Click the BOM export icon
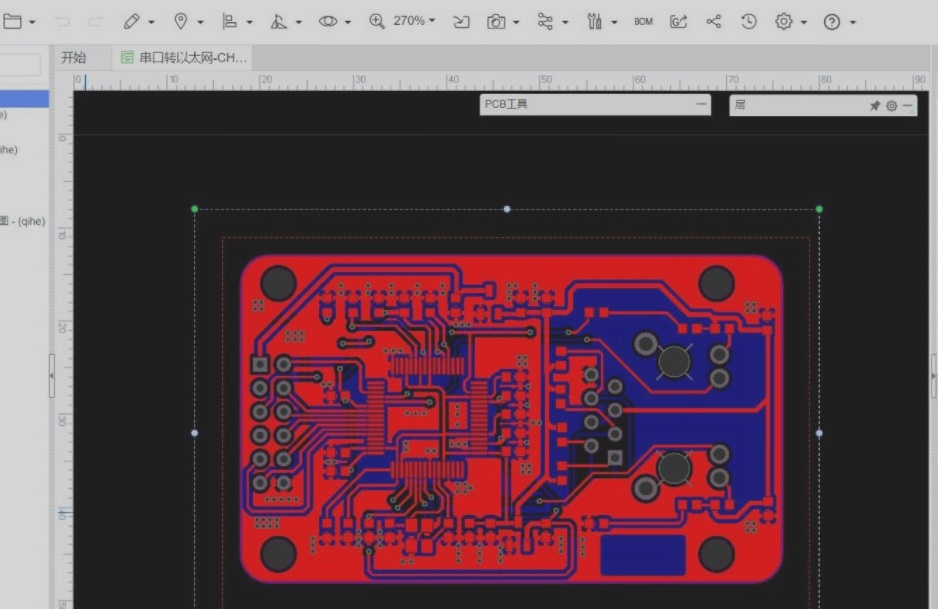Image resolution: width=938 pixels, height=609 pixels. click(x=642, y=20)
